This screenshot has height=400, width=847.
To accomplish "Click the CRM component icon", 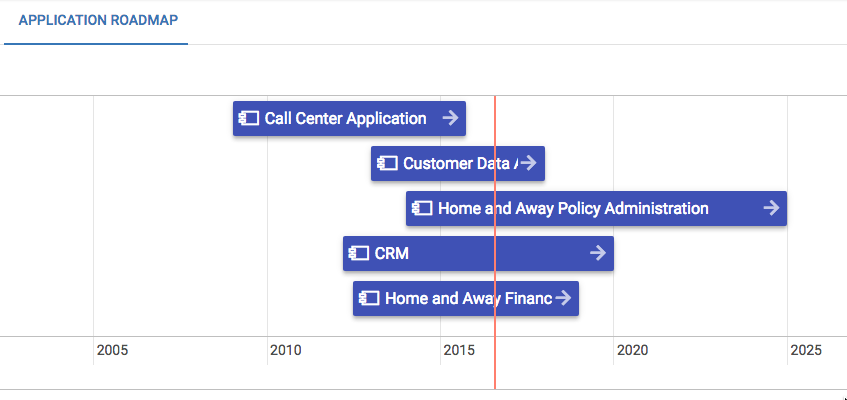I will (x=358, y=253).
